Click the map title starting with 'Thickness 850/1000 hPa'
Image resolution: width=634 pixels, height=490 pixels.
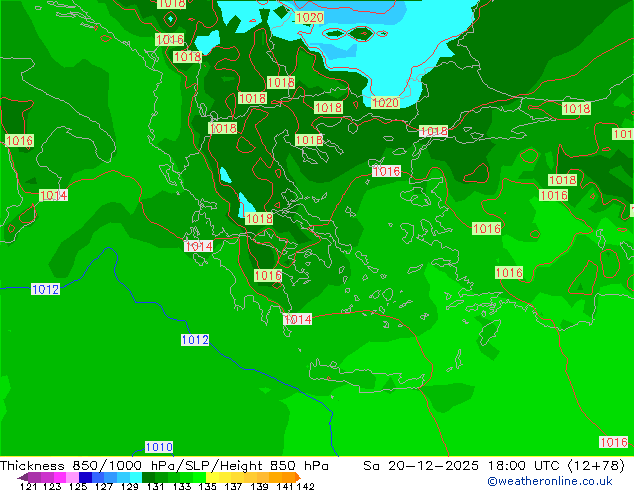tap(164, 466)
